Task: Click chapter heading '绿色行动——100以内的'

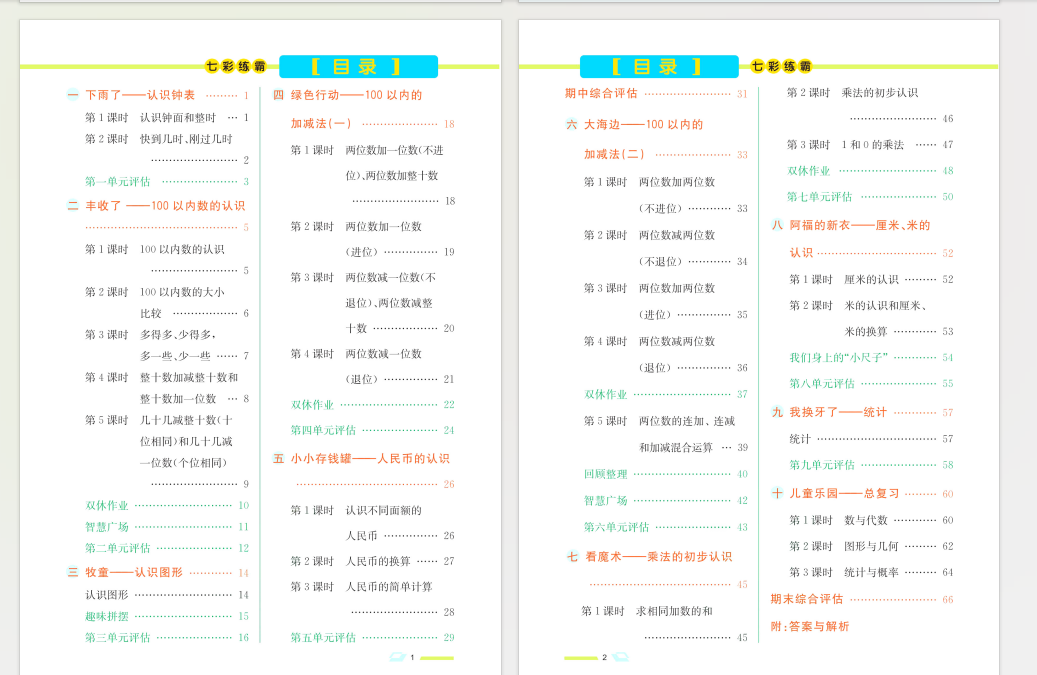Action: pyautogui.click(x=356, y=95)
